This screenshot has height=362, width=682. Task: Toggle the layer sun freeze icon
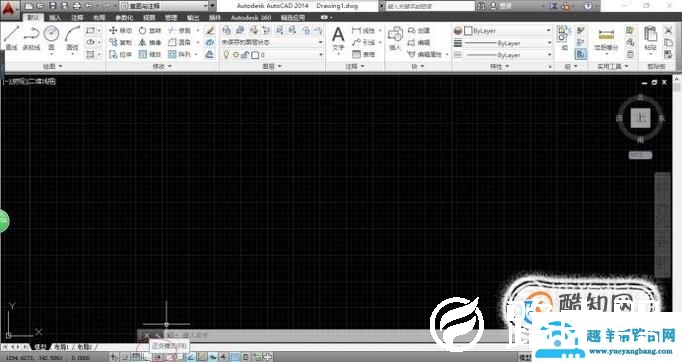click(x=236, y=55)
